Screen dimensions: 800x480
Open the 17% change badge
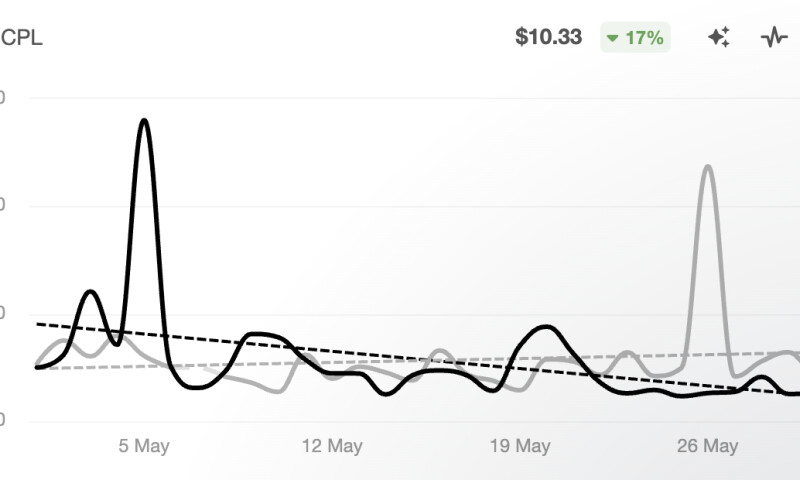(x=634, y=38)
